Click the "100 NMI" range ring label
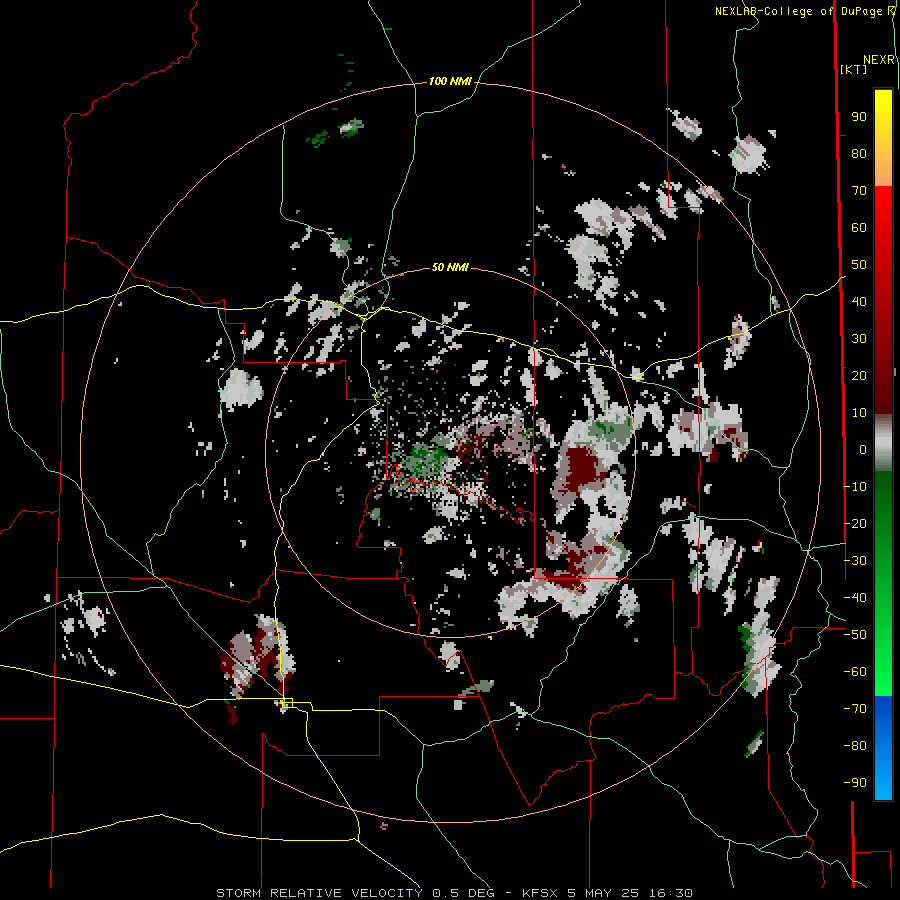Viewport: 900px width, 900px height. tap(450, 82)
